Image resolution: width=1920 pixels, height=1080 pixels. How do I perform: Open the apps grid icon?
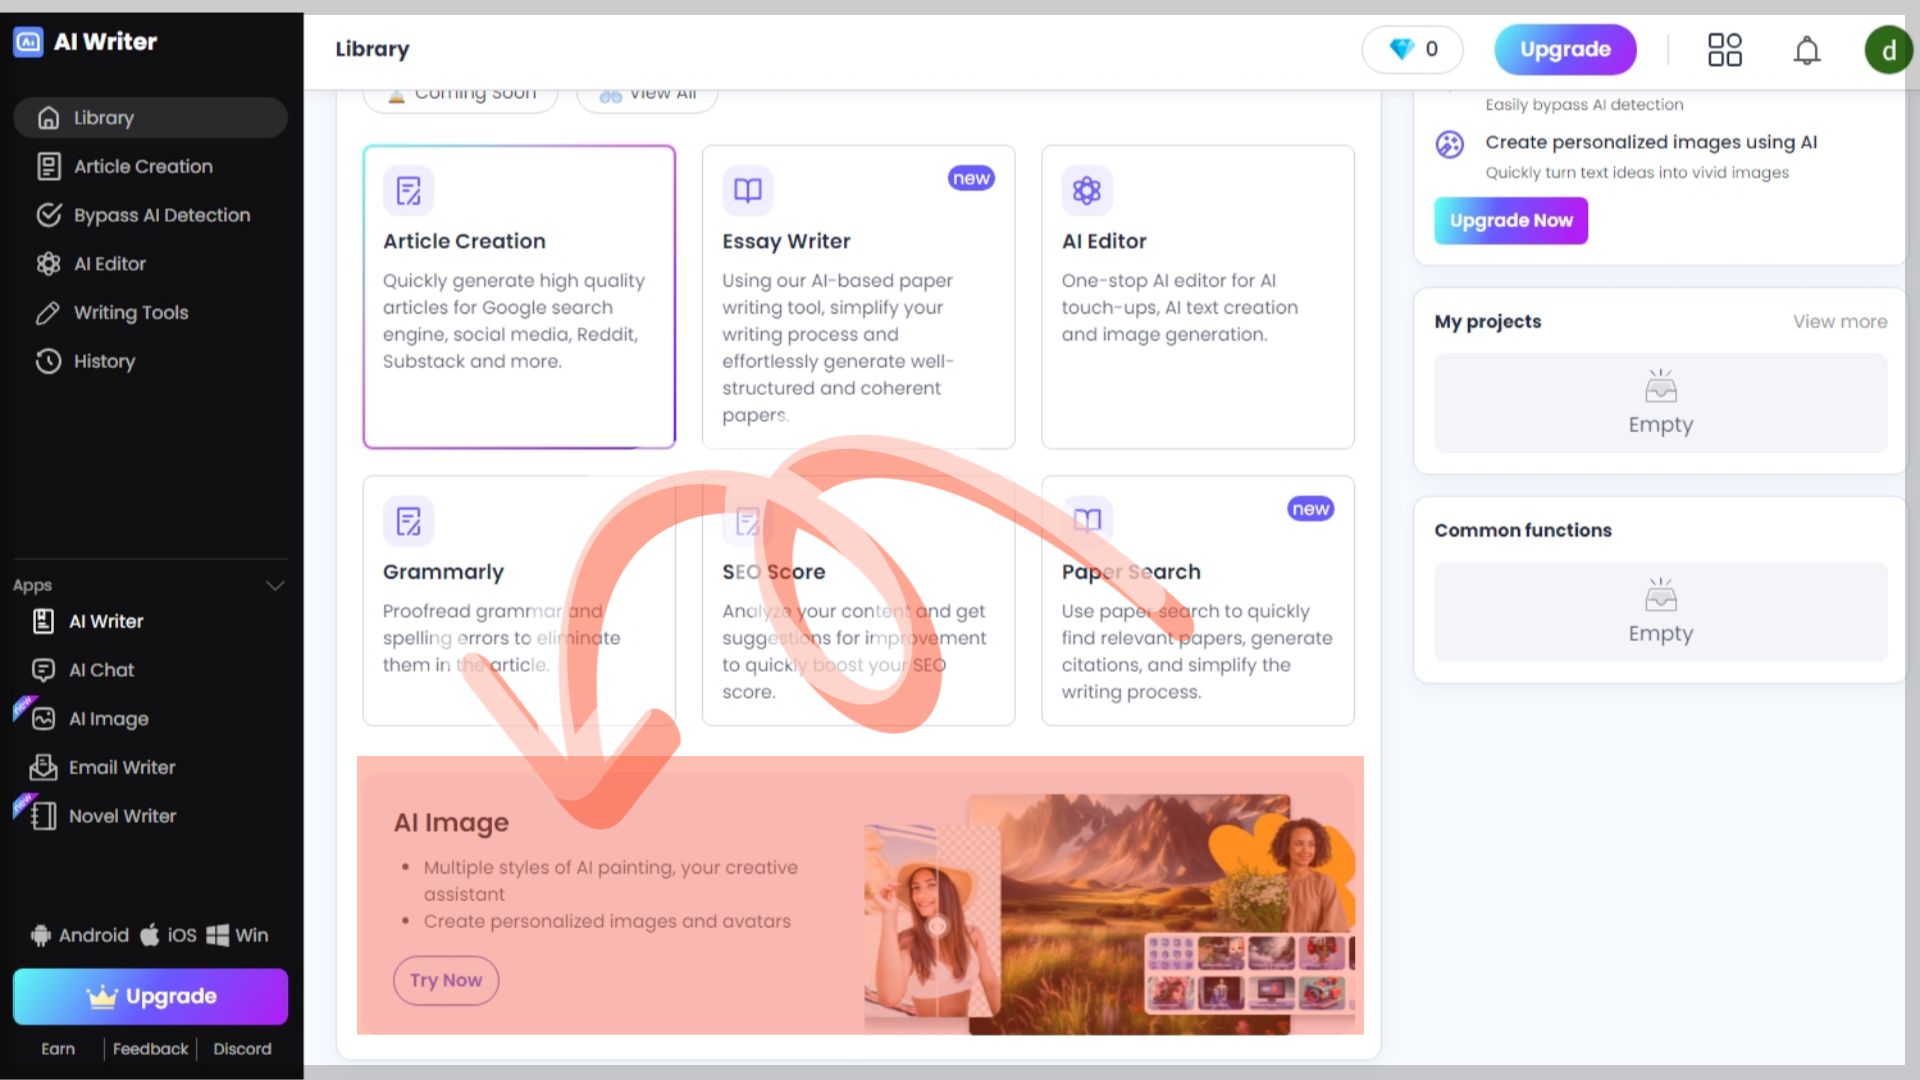(x=1724, y=50)
